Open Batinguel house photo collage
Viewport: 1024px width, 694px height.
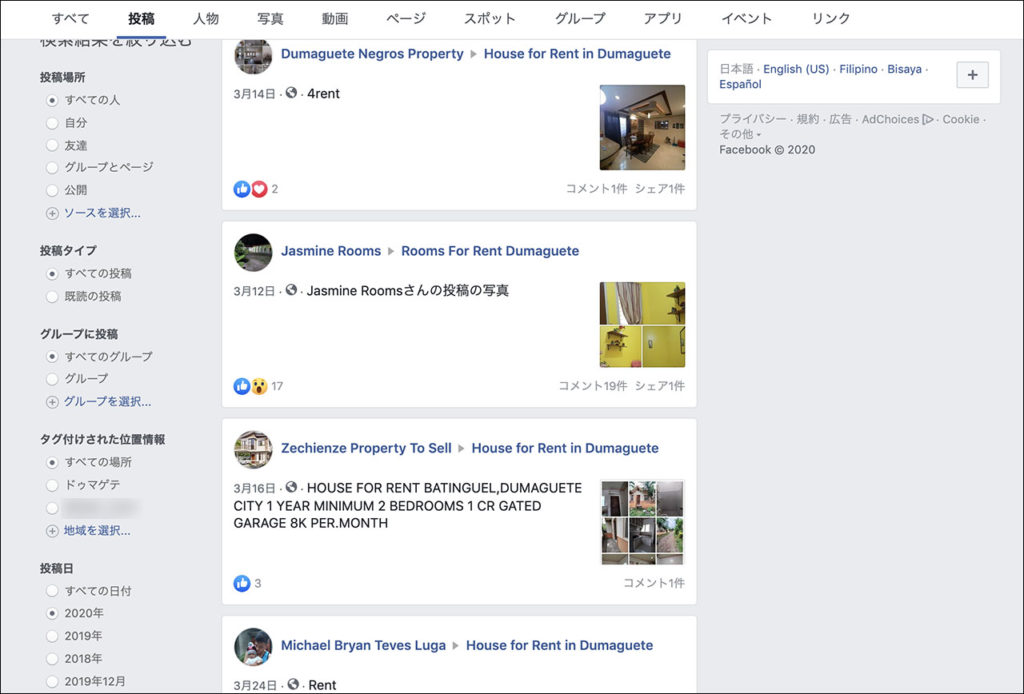coord(643,522)
